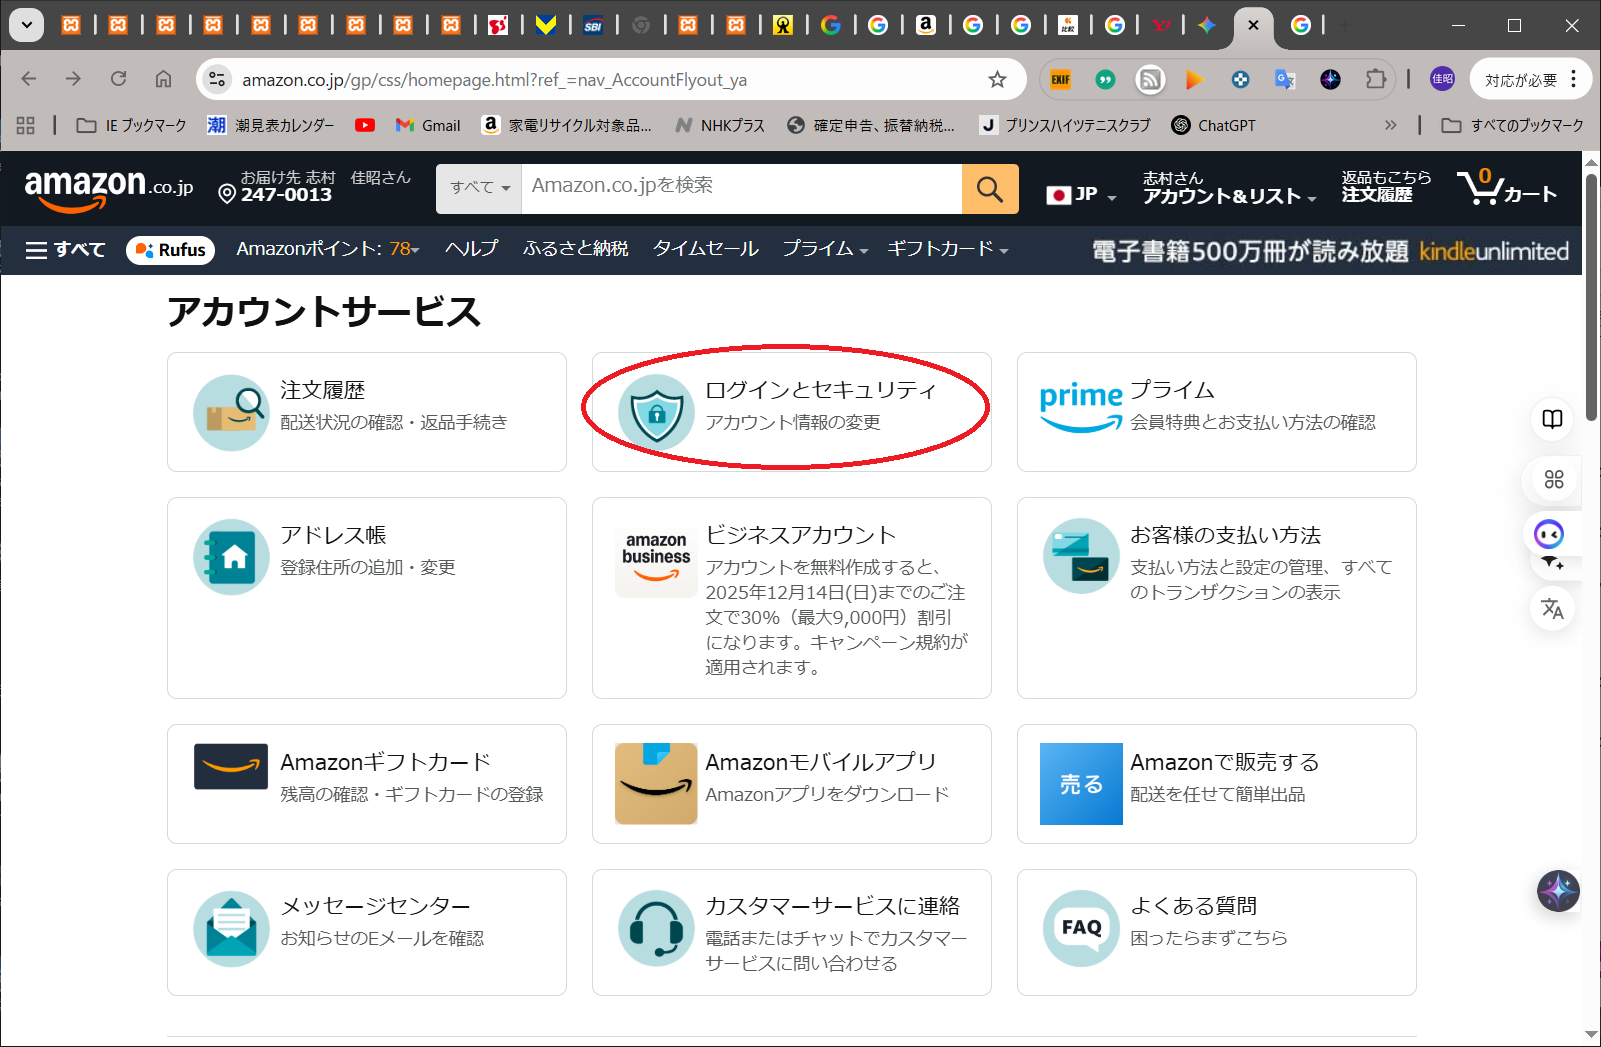Click the Rufus assistant button
Image resolution: width=1601 pixels, height=1047 pixels.
[170, 250]
